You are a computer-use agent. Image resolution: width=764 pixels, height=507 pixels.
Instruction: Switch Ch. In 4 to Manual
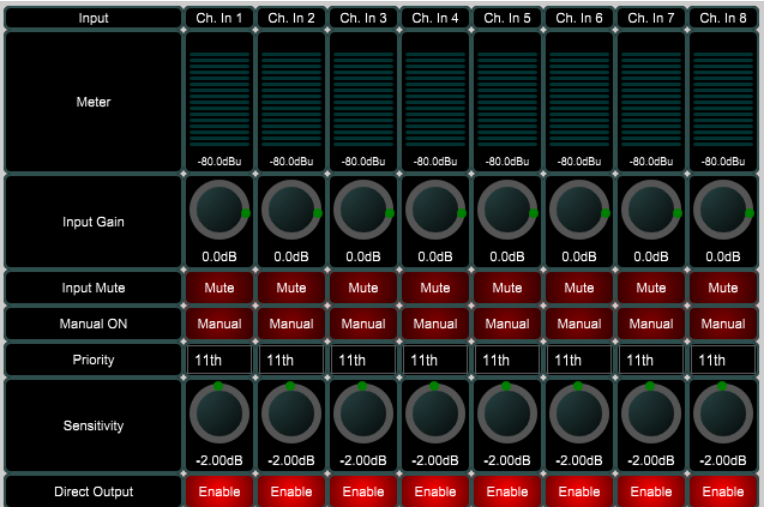(x=435, y=324)
